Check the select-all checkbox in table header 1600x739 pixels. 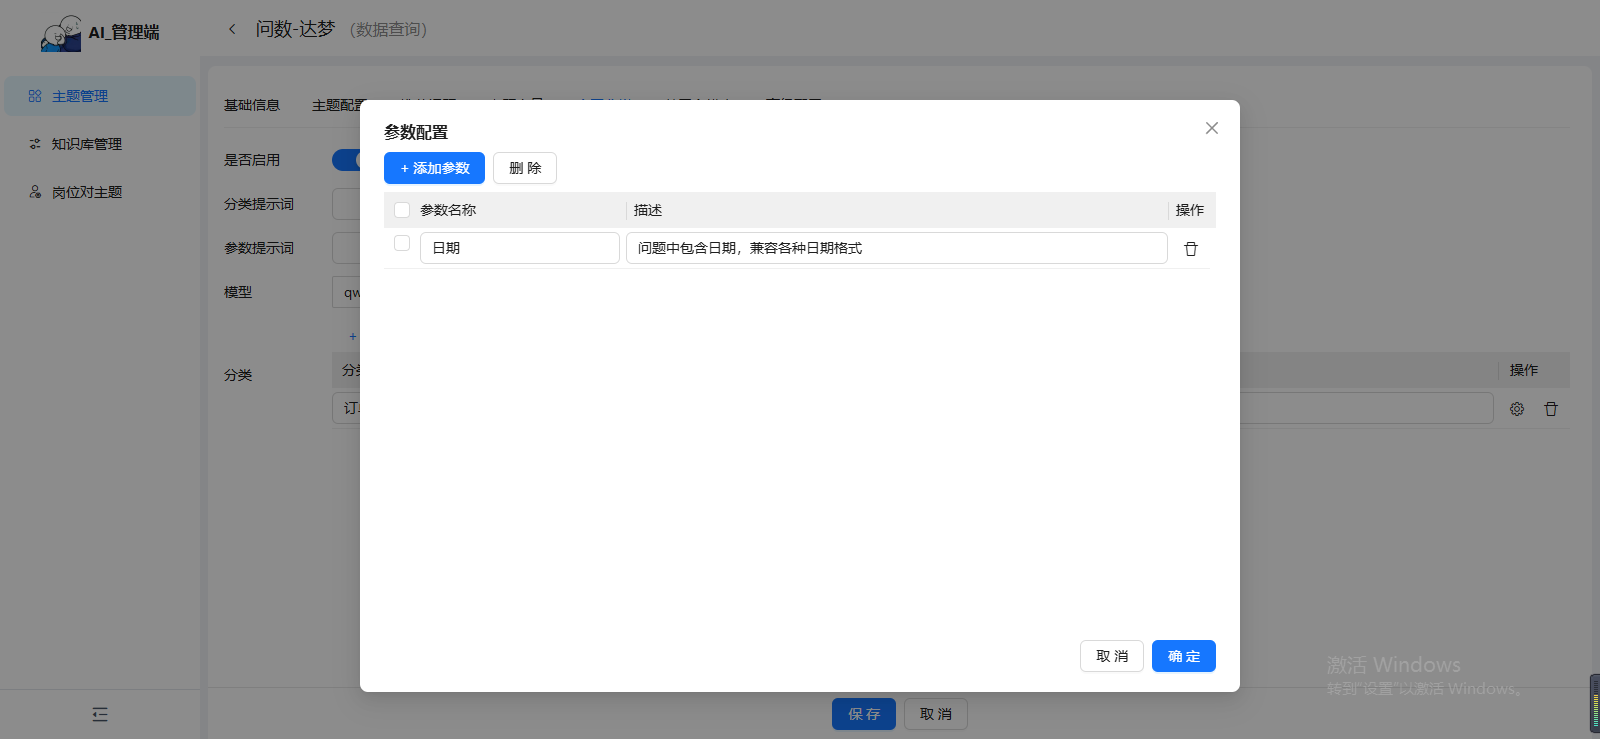coord(402,210)
